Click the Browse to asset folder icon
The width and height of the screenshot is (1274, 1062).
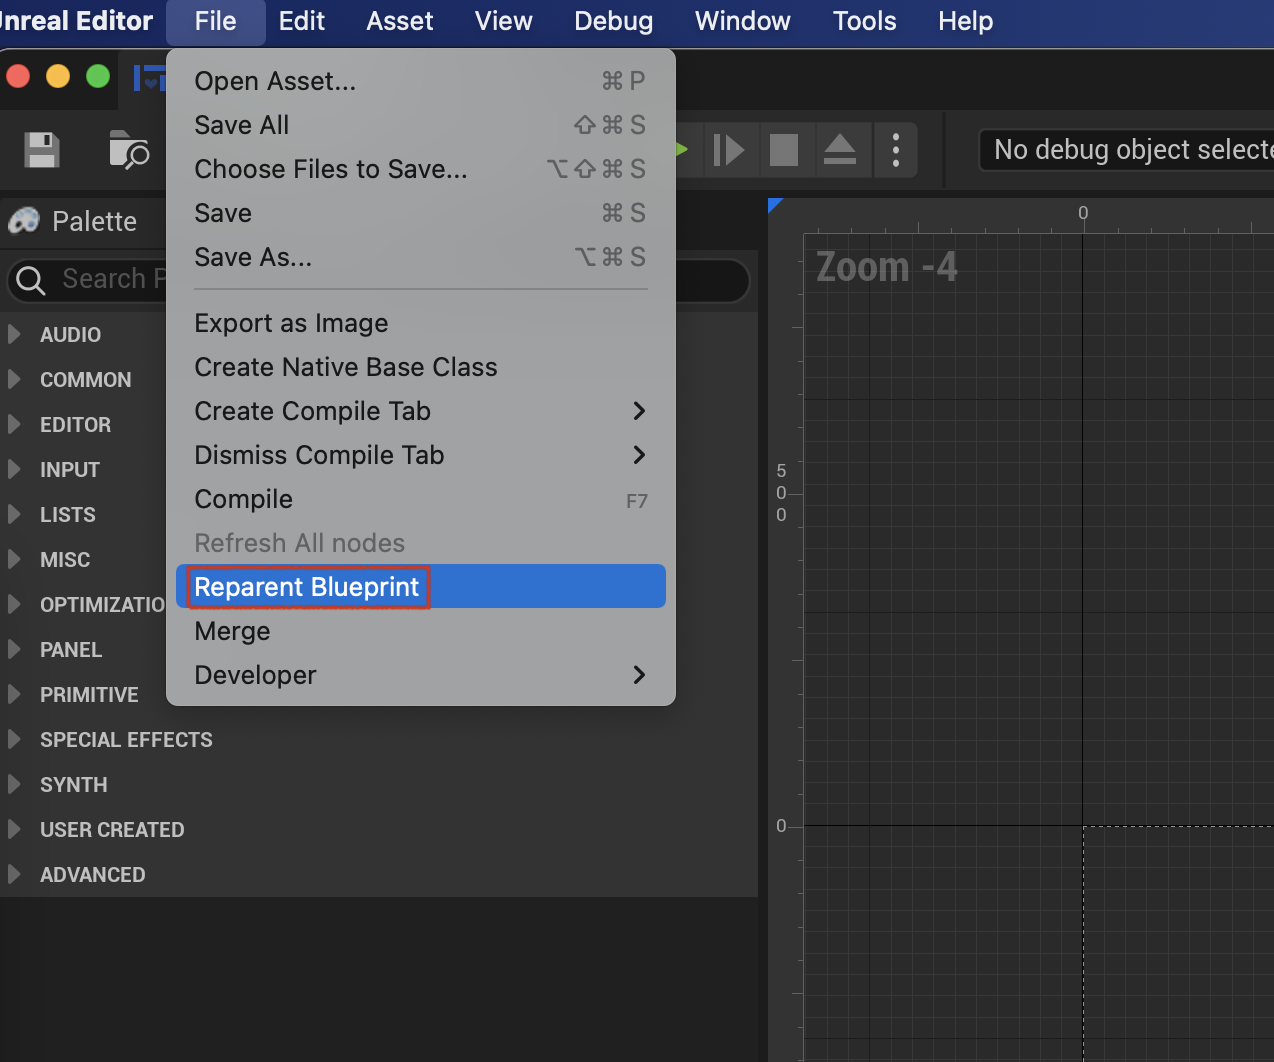click(x=128, y=150)
